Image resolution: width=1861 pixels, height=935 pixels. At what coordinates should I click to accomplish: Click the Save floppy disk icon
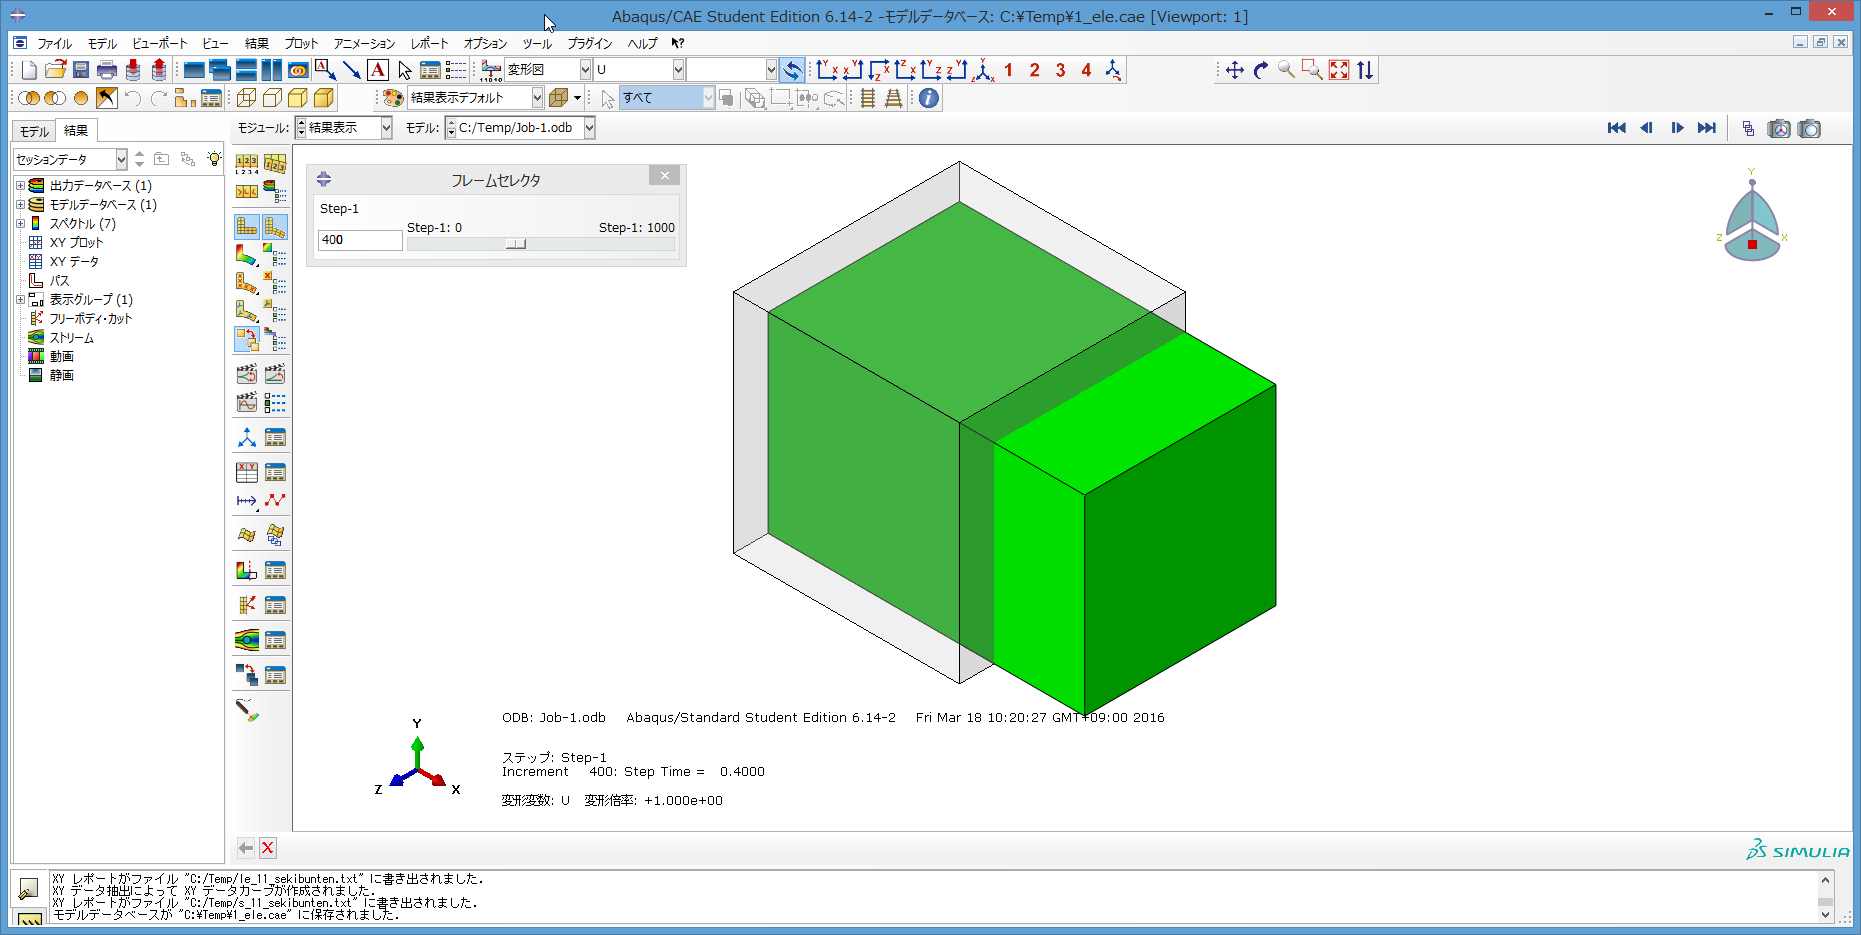81,70
